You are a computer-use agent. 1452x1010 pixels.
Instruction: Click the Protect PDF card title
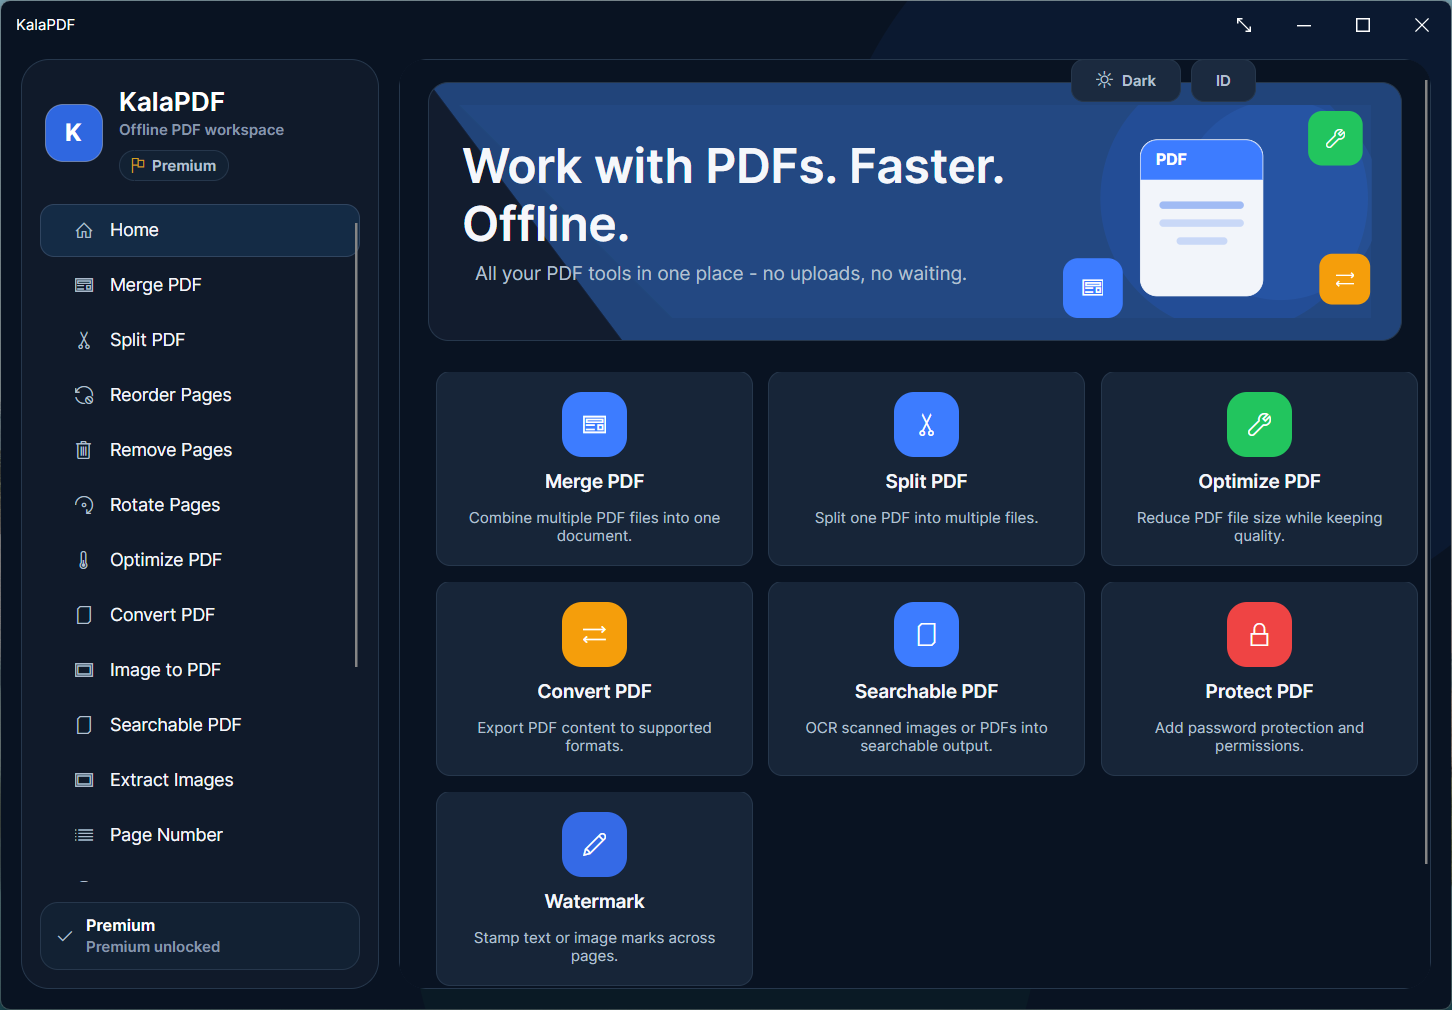click(x=1259, y=692)
